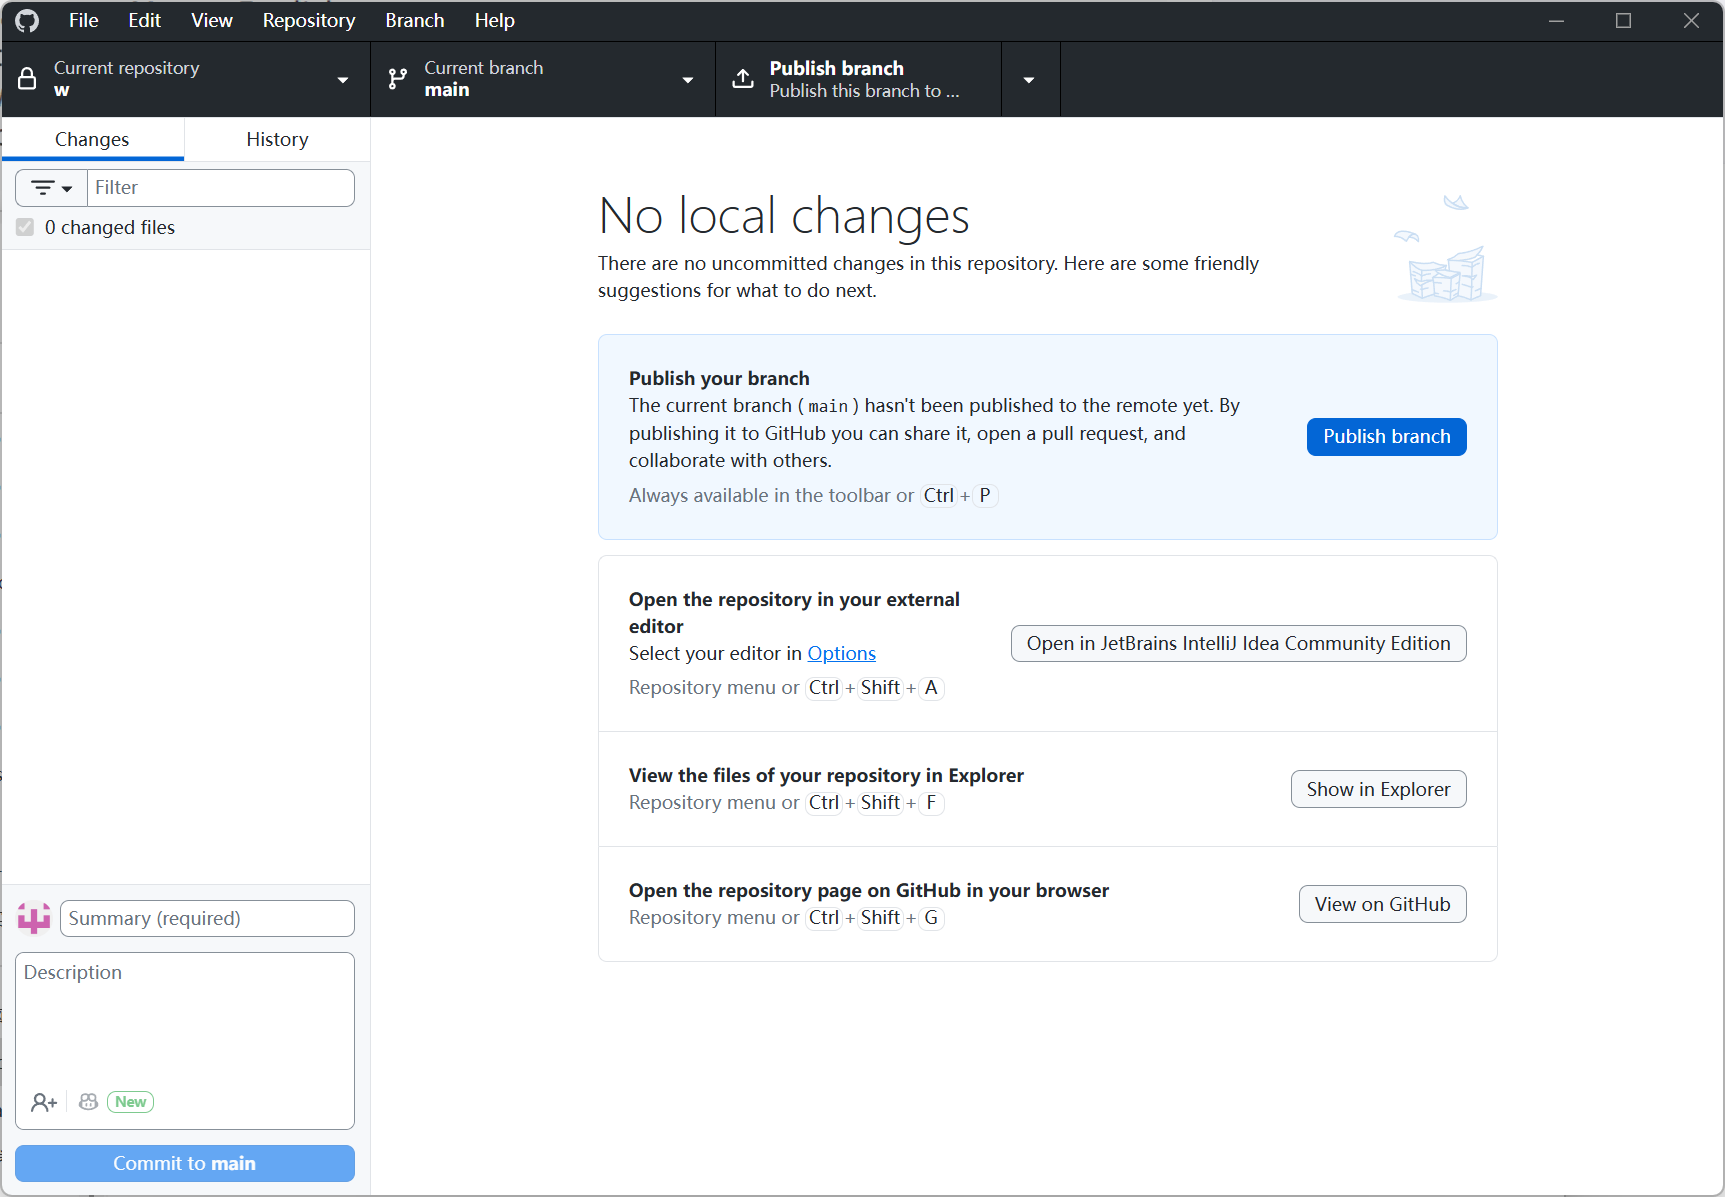
Task: Click the commit author avatar
Action: (34, 918)
